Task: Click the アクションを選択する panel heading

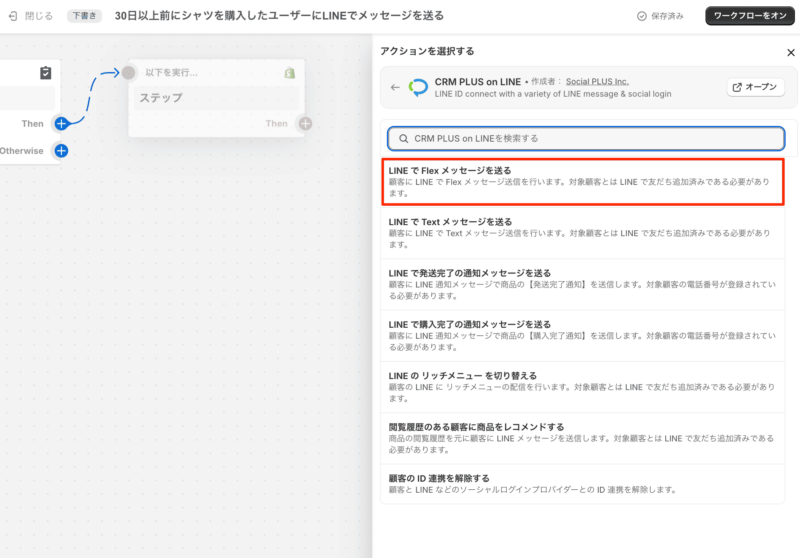Action: click(427, 51)
